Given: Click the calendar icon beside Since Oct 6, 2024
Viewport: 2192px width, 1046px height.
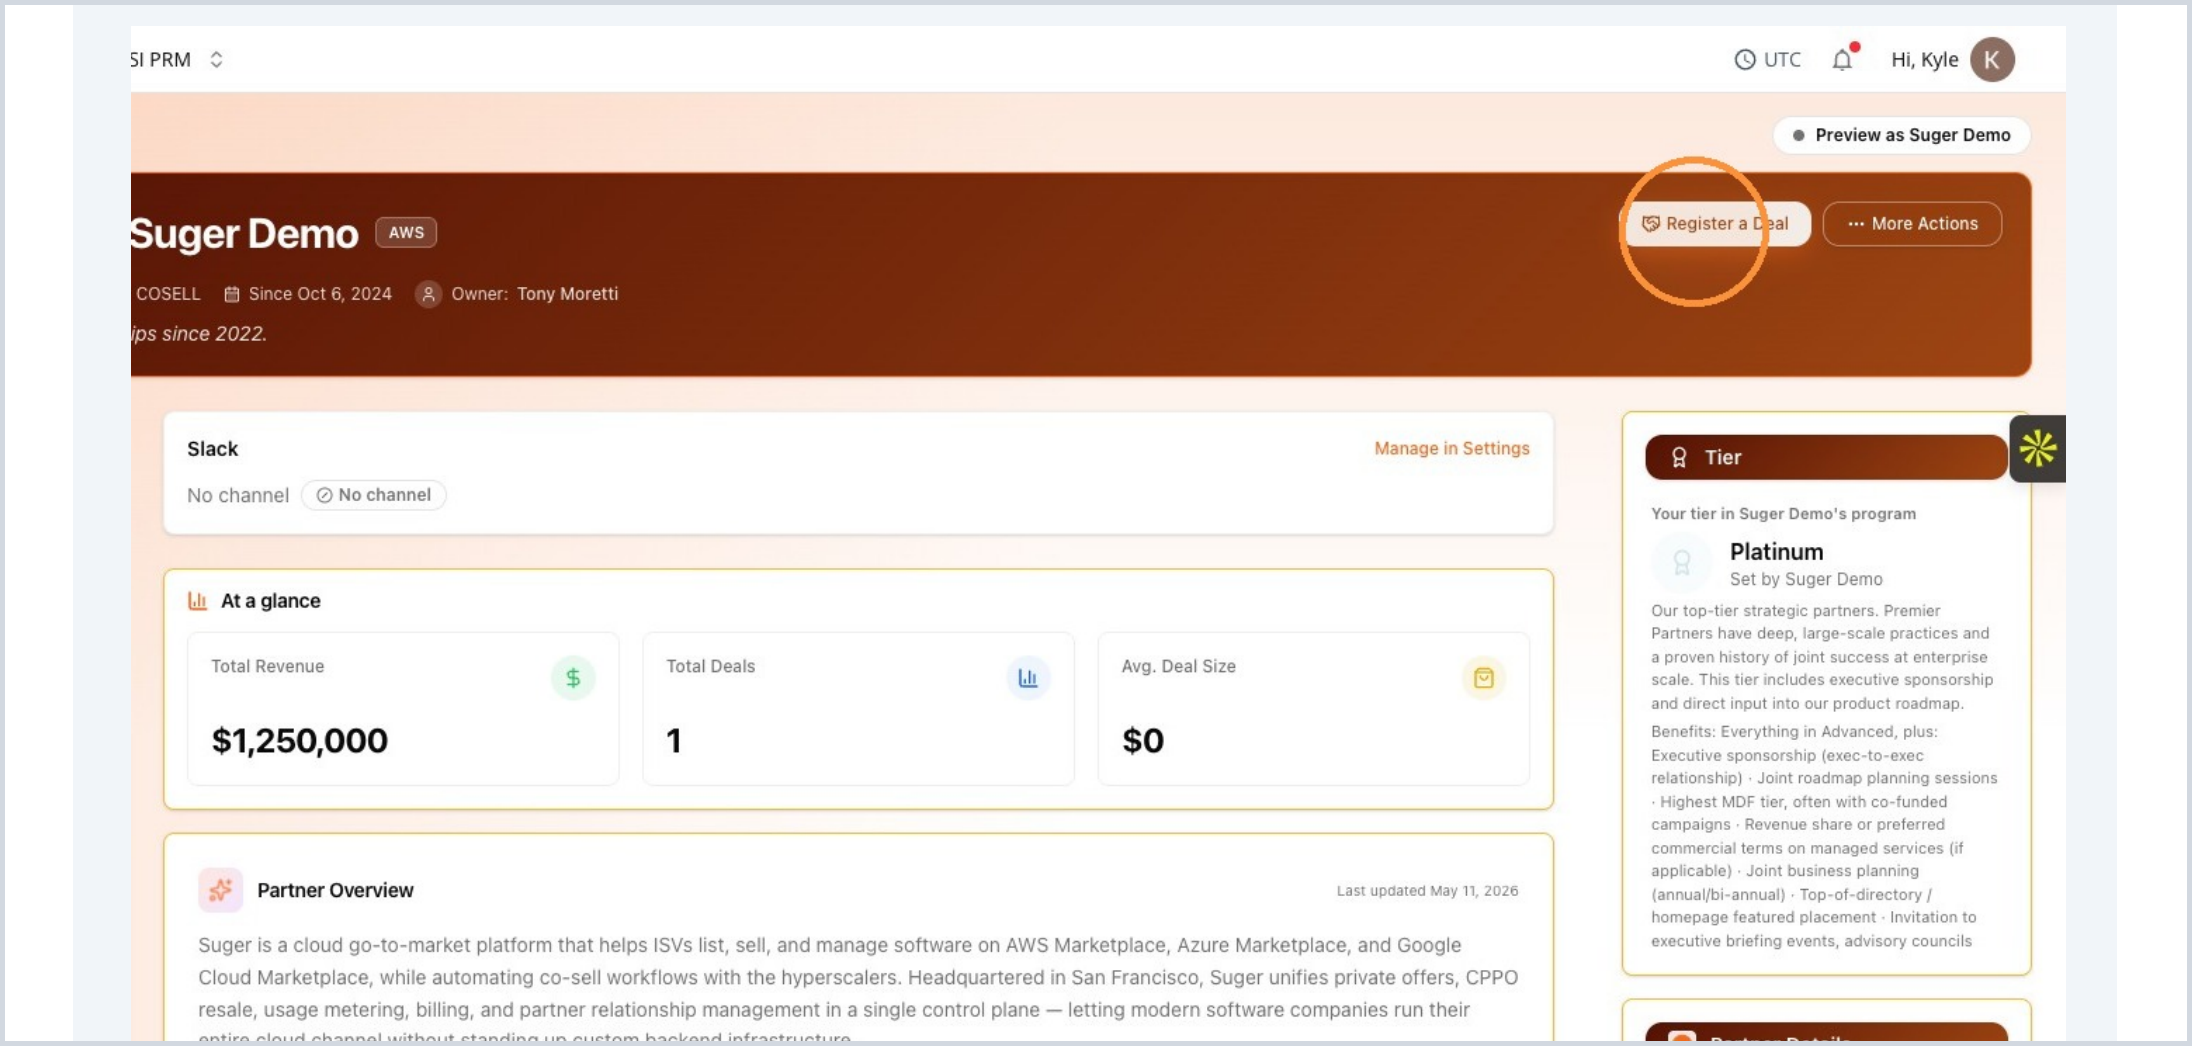Looking at the screenshot, I should [232, 294].
